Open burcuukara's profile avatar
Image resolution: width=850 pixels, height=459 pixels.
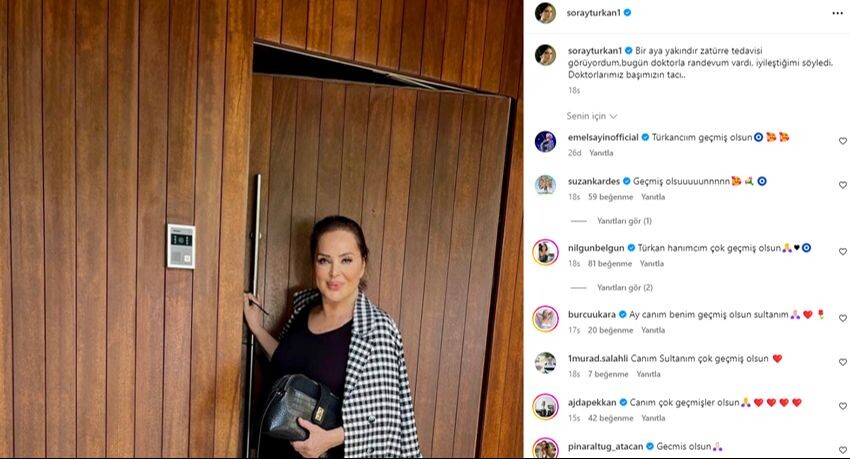(545, 319)
